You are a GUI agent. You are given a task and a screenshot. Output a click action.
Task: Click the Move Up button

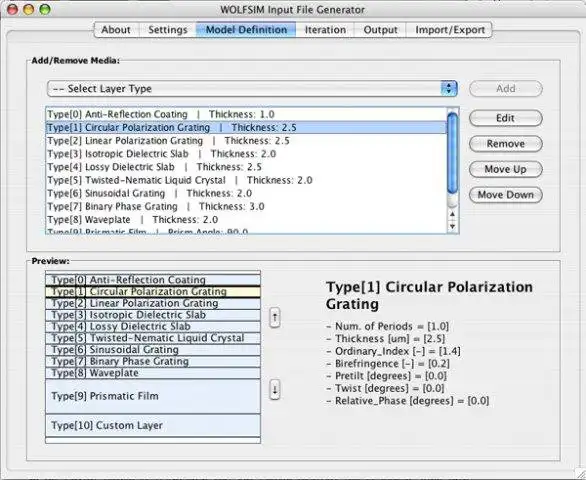tap(505, 169)
